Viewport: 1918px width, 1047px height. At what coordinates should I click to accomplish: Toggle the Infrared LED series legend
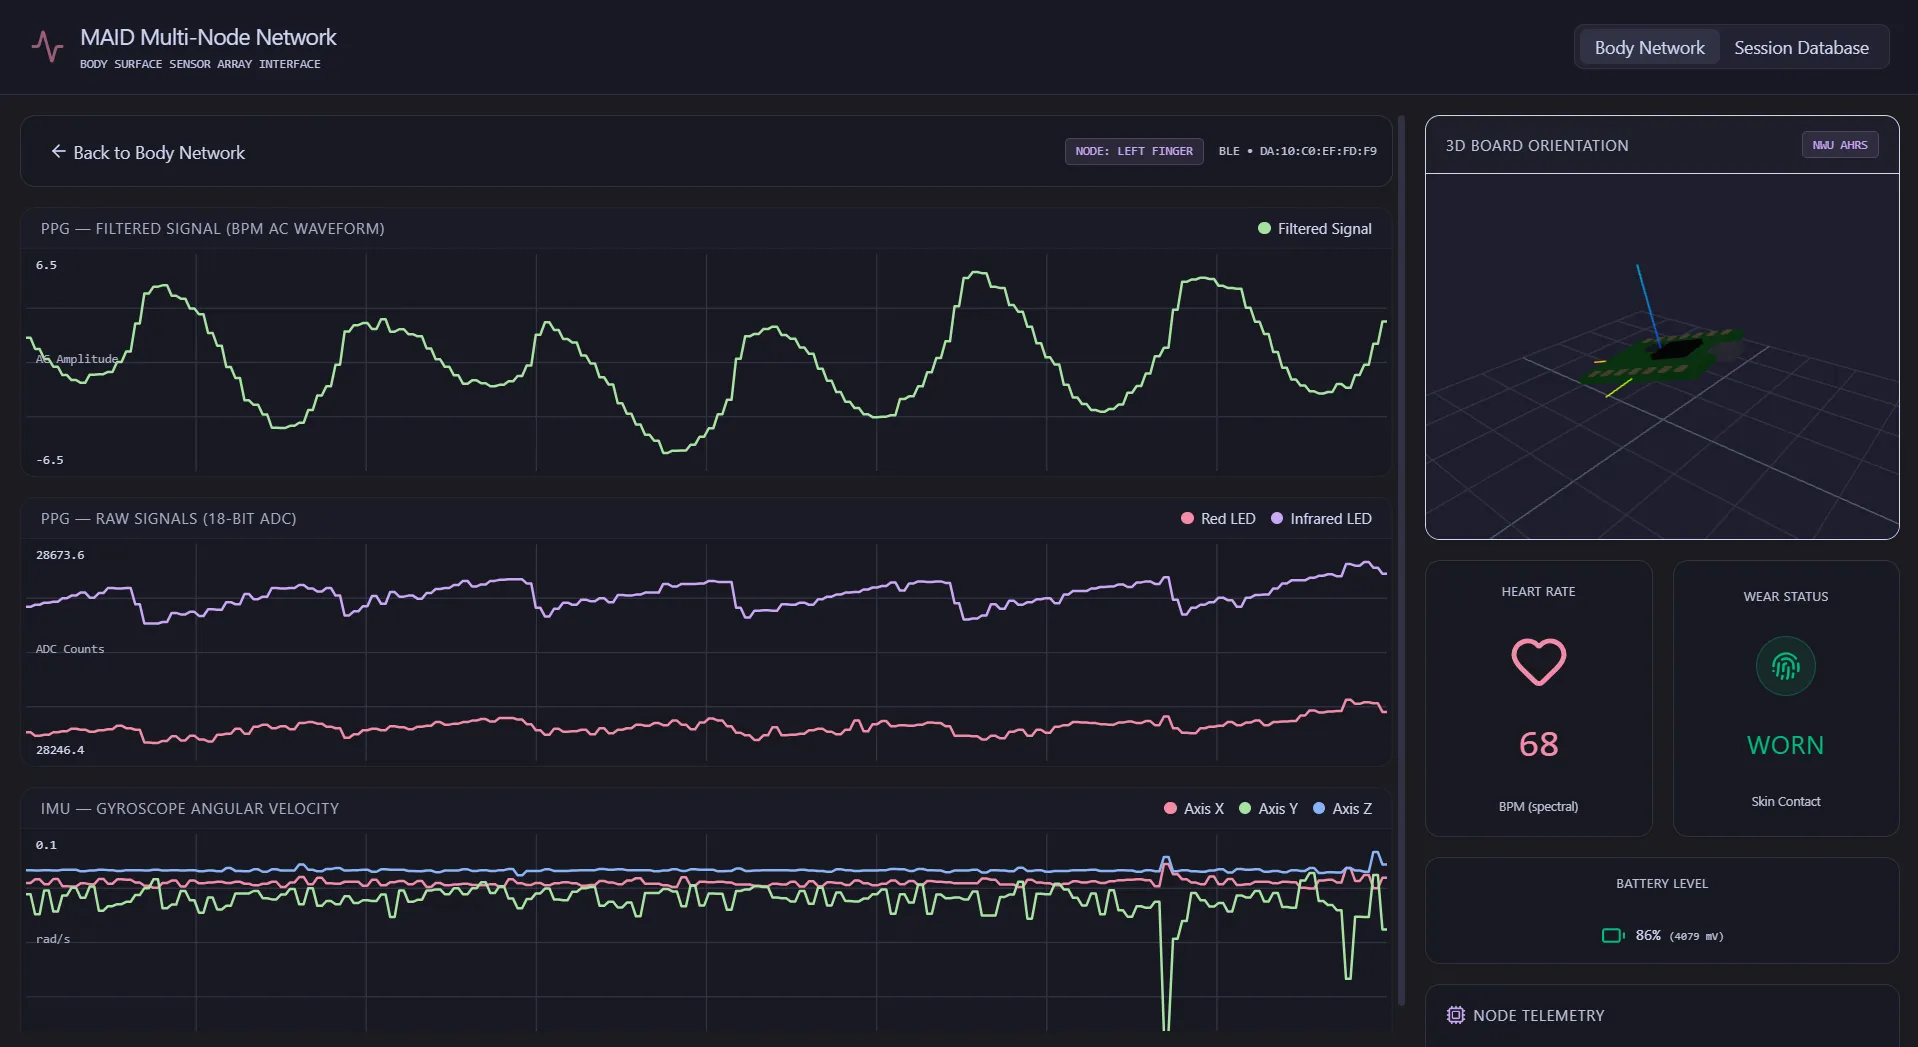coord(1321,519)
